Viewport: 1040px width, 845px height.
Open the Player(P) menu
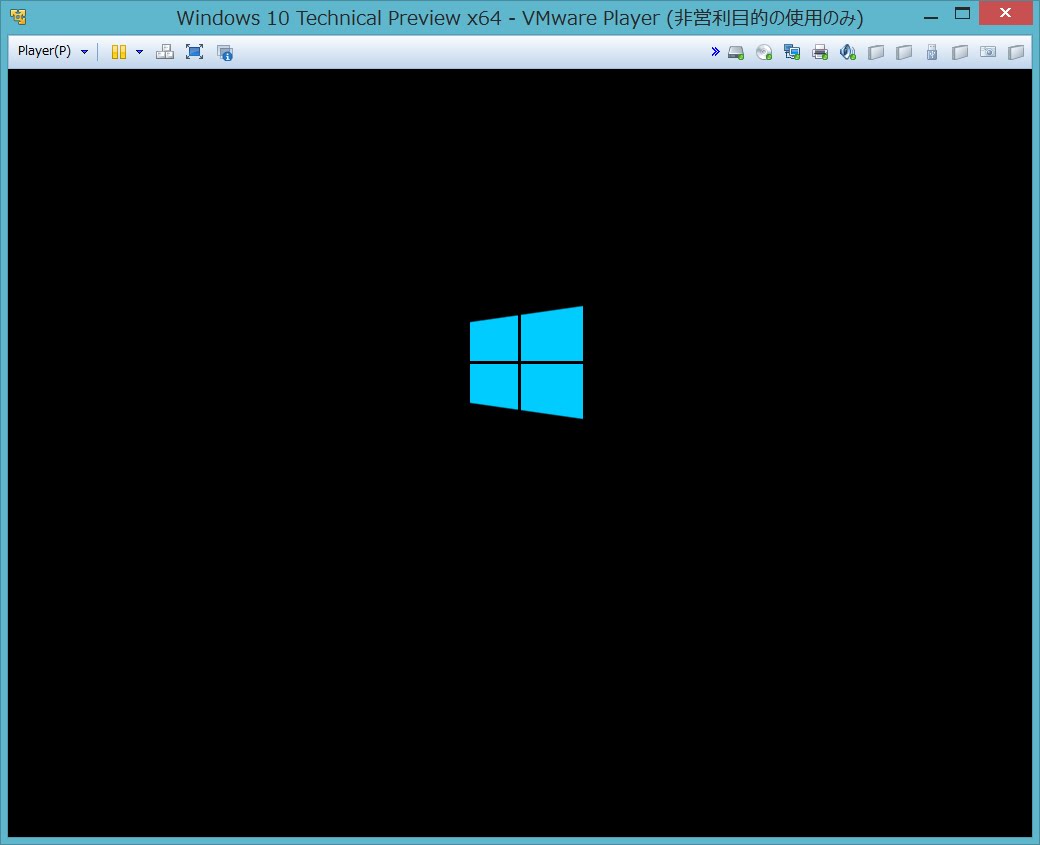(52, 52)
